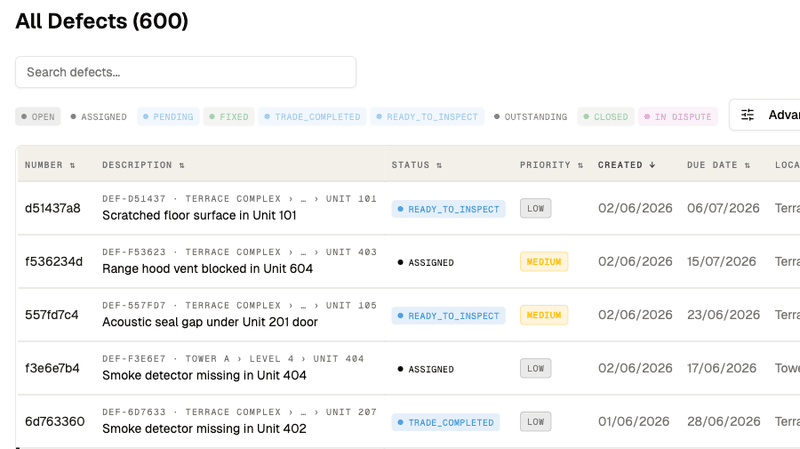Click the STATUS column header label

click(410, 165)
